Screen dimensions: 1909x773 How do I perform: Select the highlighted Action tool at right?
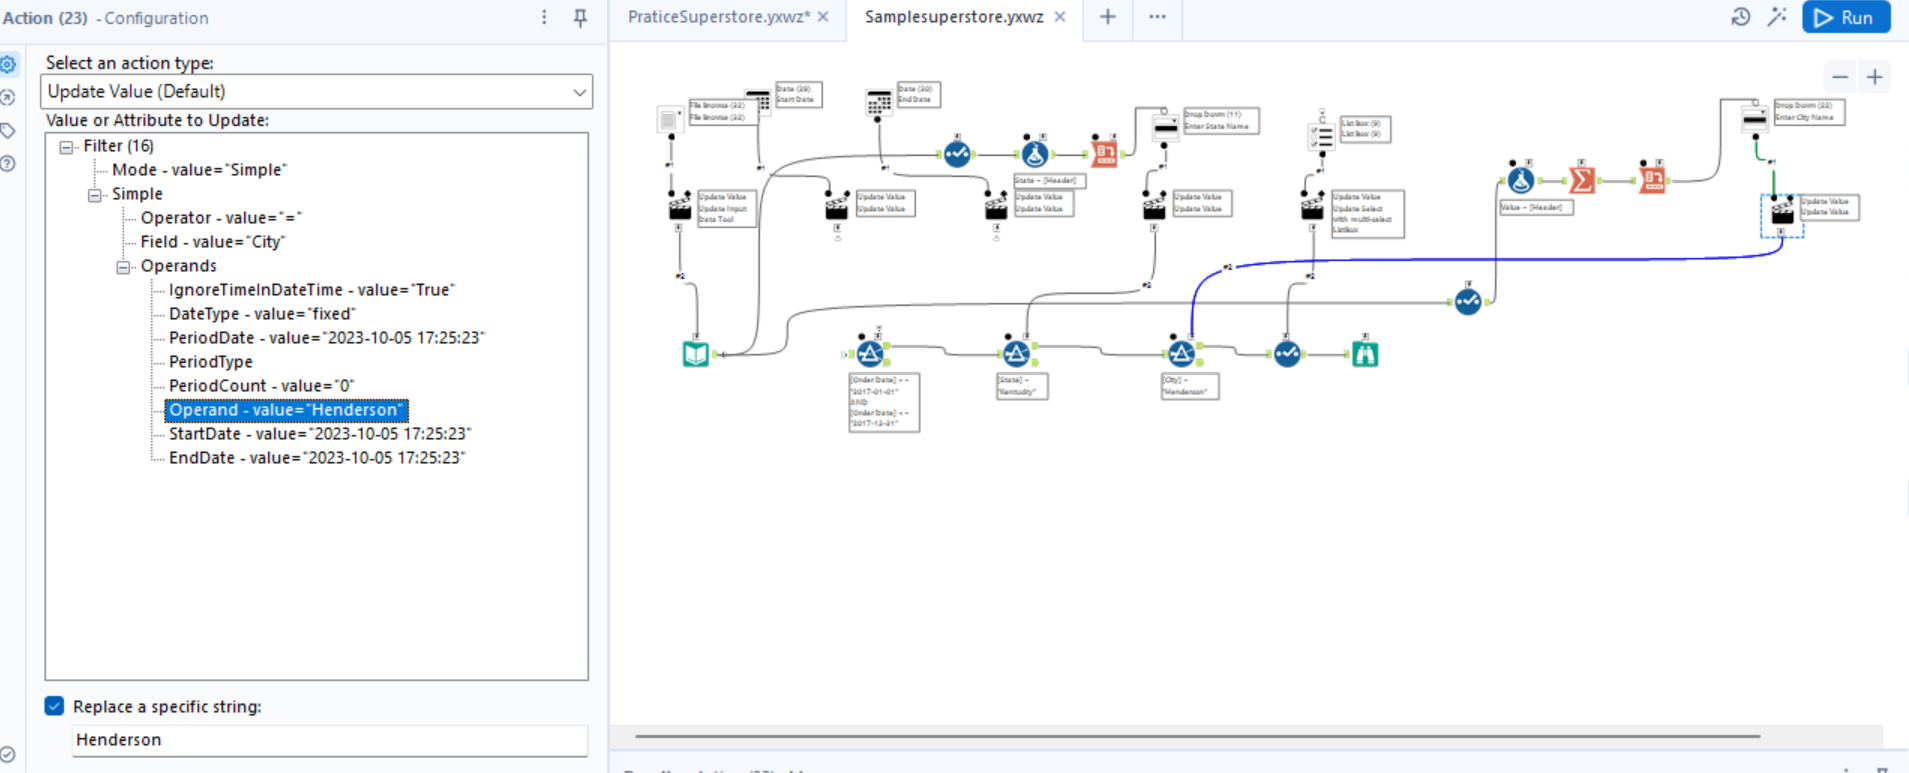[x=1782, y=213]
